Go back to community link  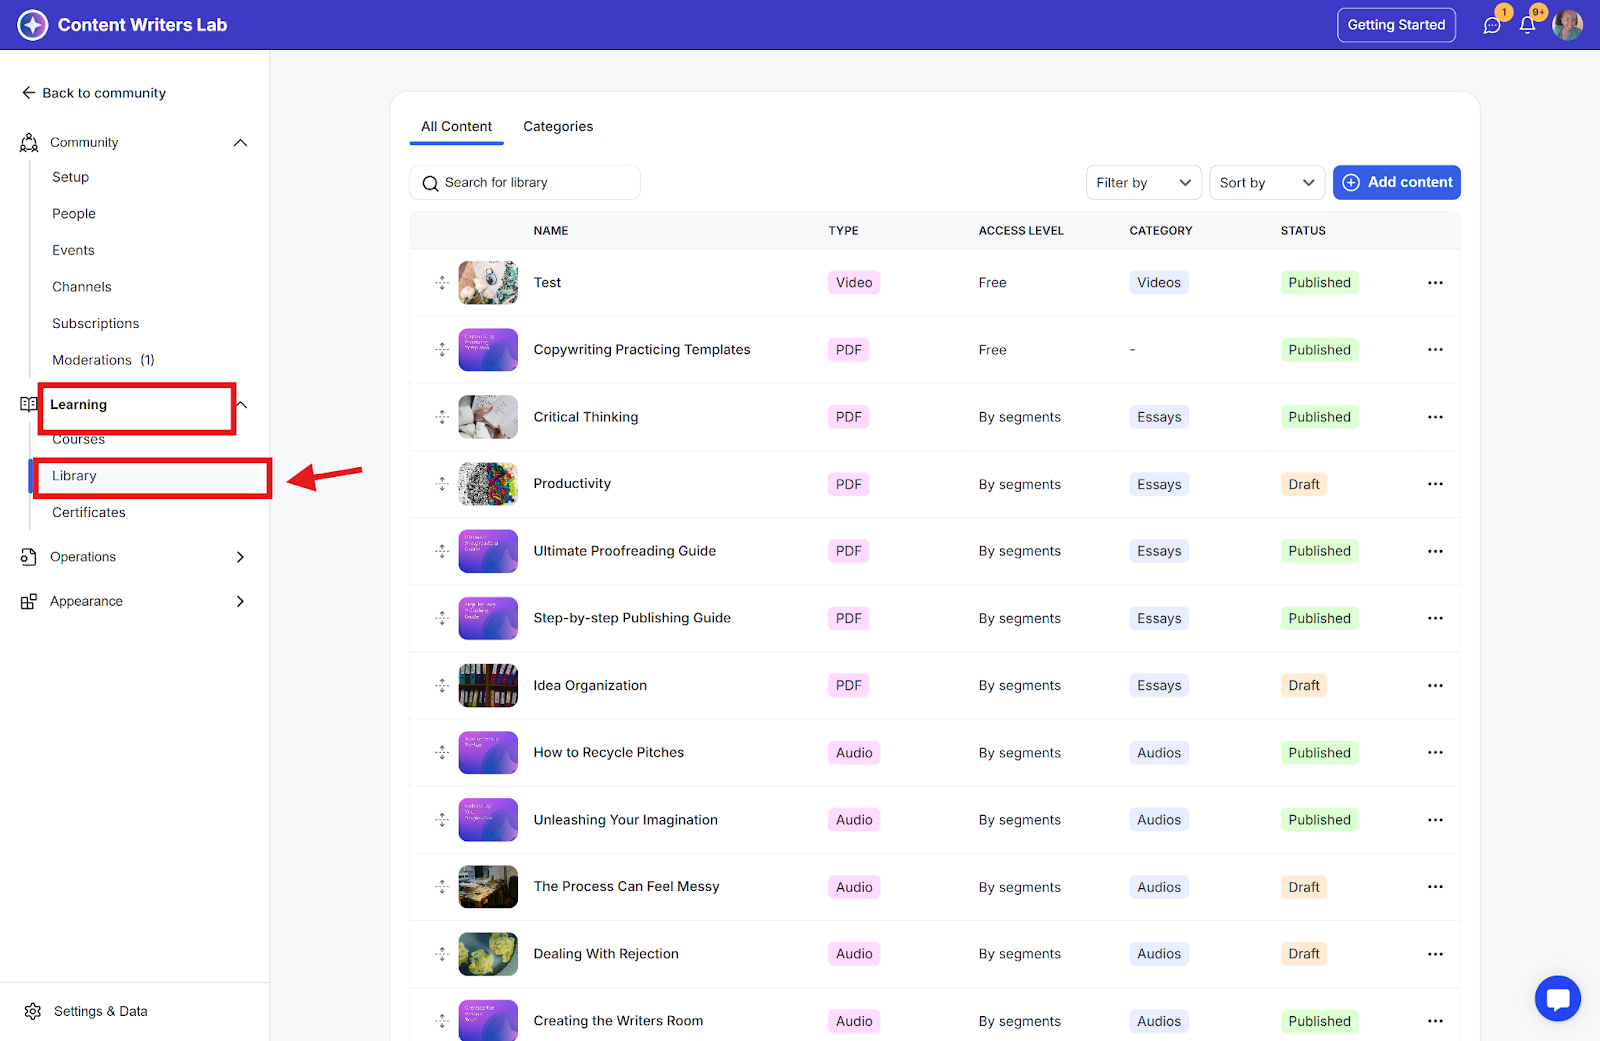tap(94, 93)
